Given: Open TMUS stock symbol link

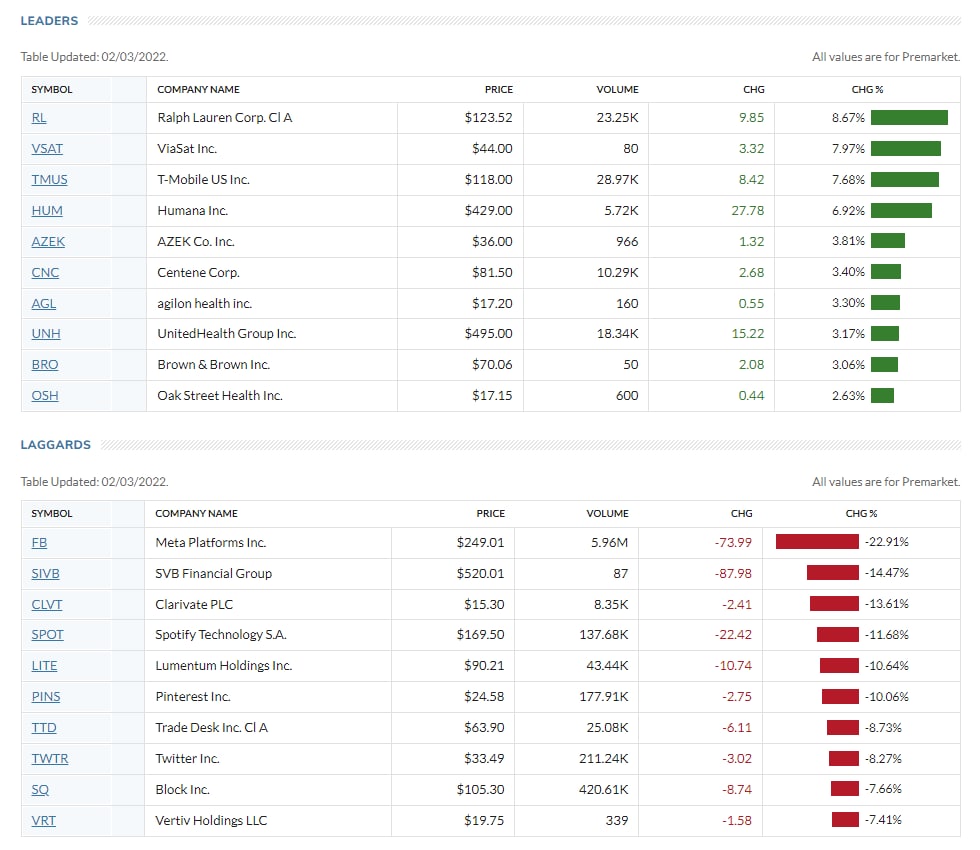Looking at the screenshot, I should [49, 179].
